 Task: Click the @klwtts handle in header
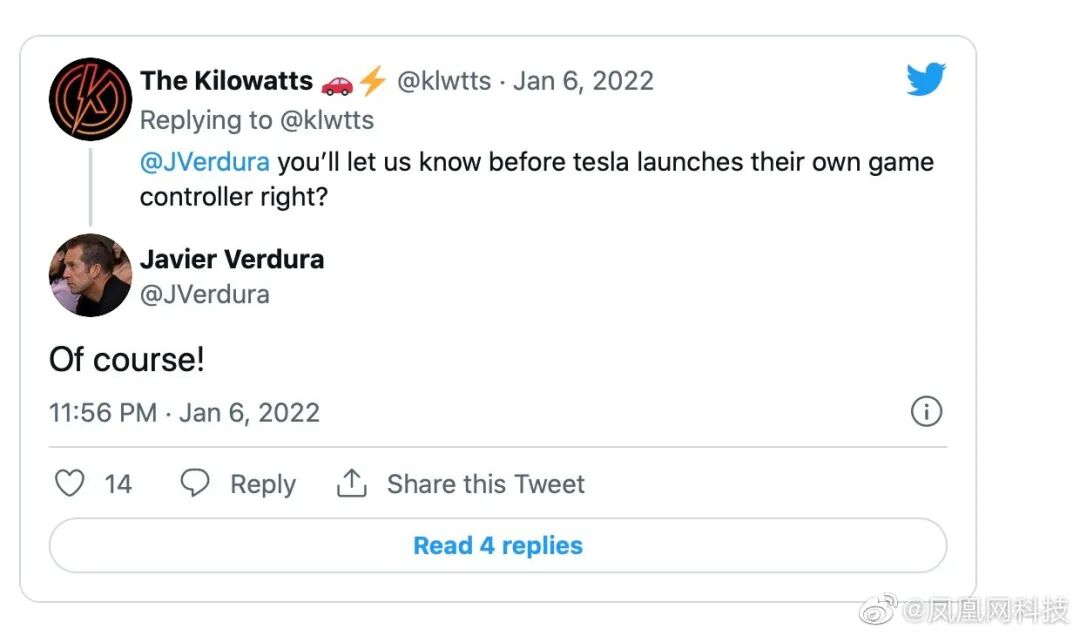[x=444, y=81]
